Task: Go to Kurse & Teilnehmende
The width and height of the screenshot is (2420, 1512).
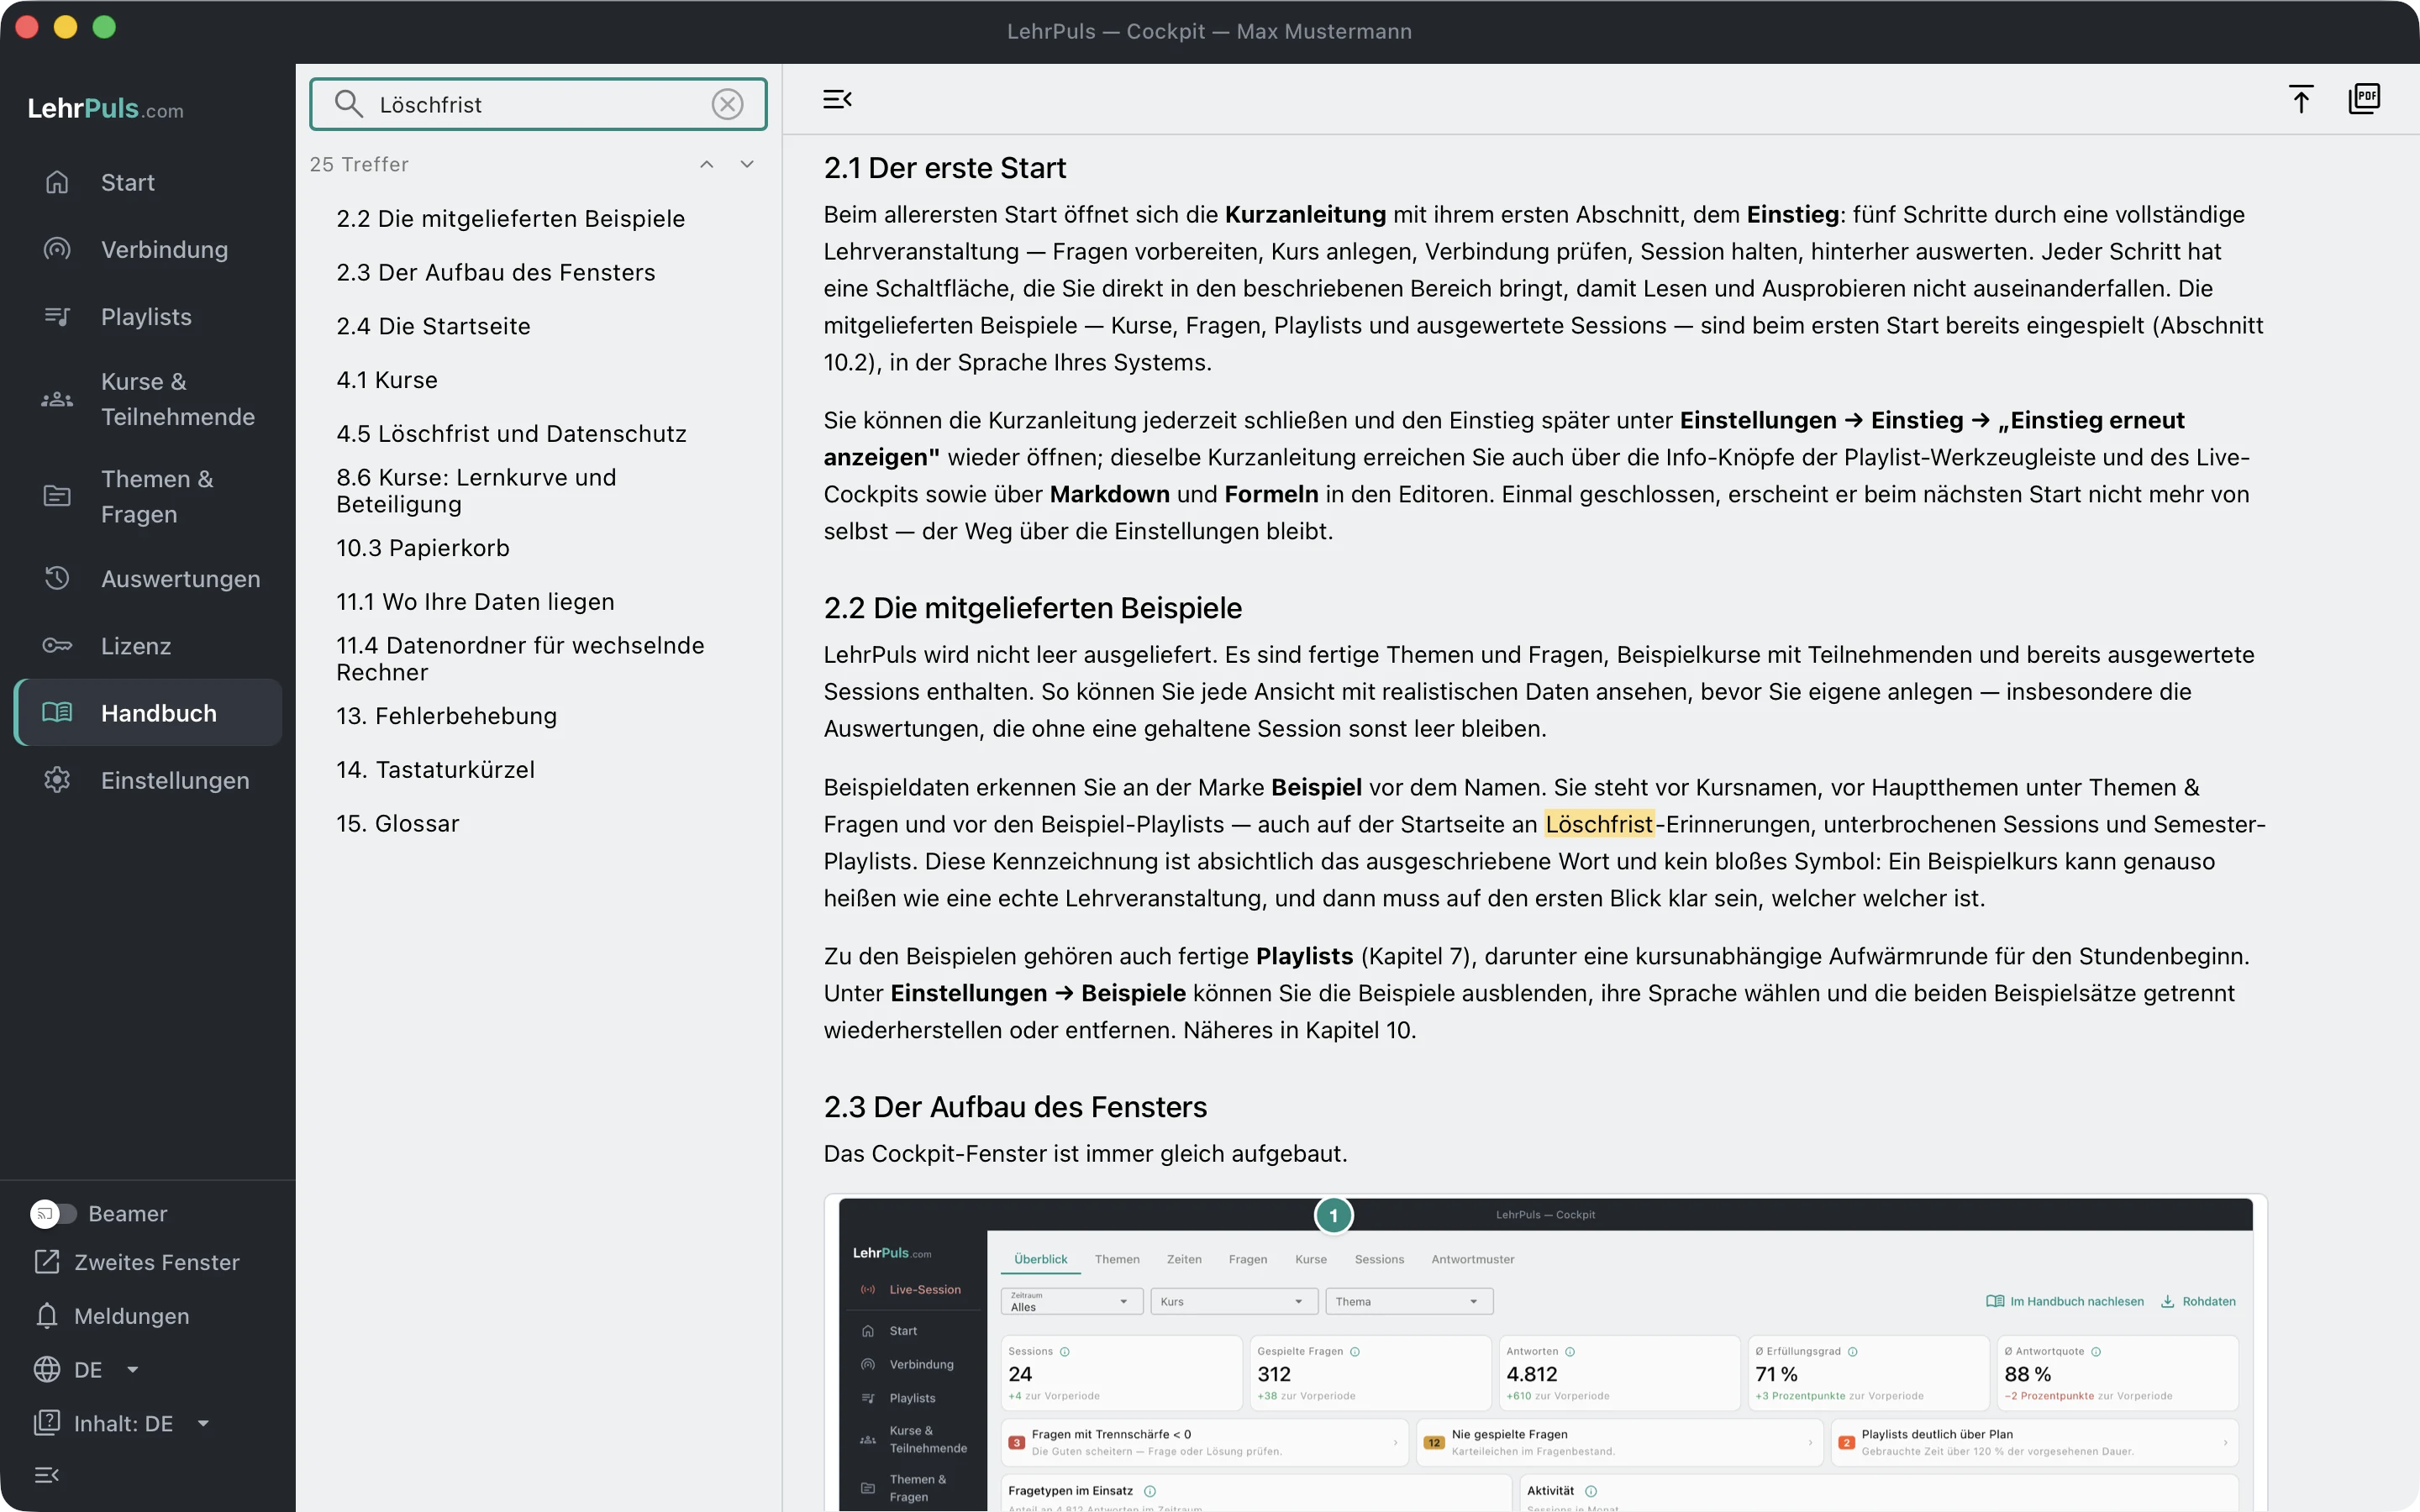Action: coord(148,399)
